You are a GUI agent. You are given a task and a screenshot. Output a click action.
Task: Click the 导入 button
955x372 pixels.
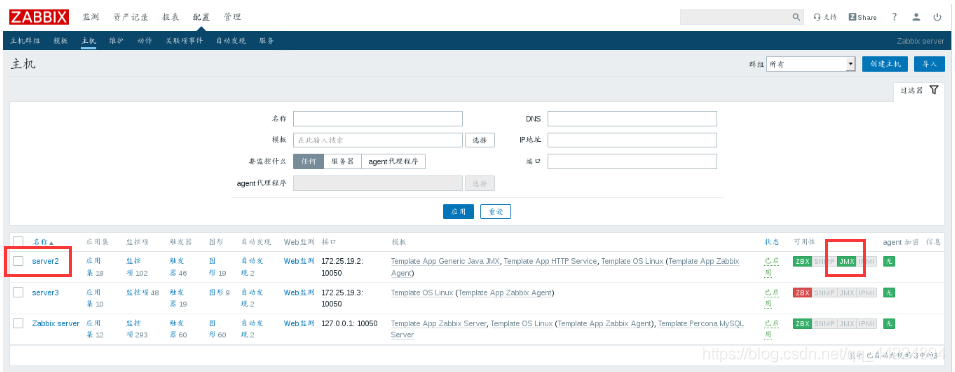929,64
